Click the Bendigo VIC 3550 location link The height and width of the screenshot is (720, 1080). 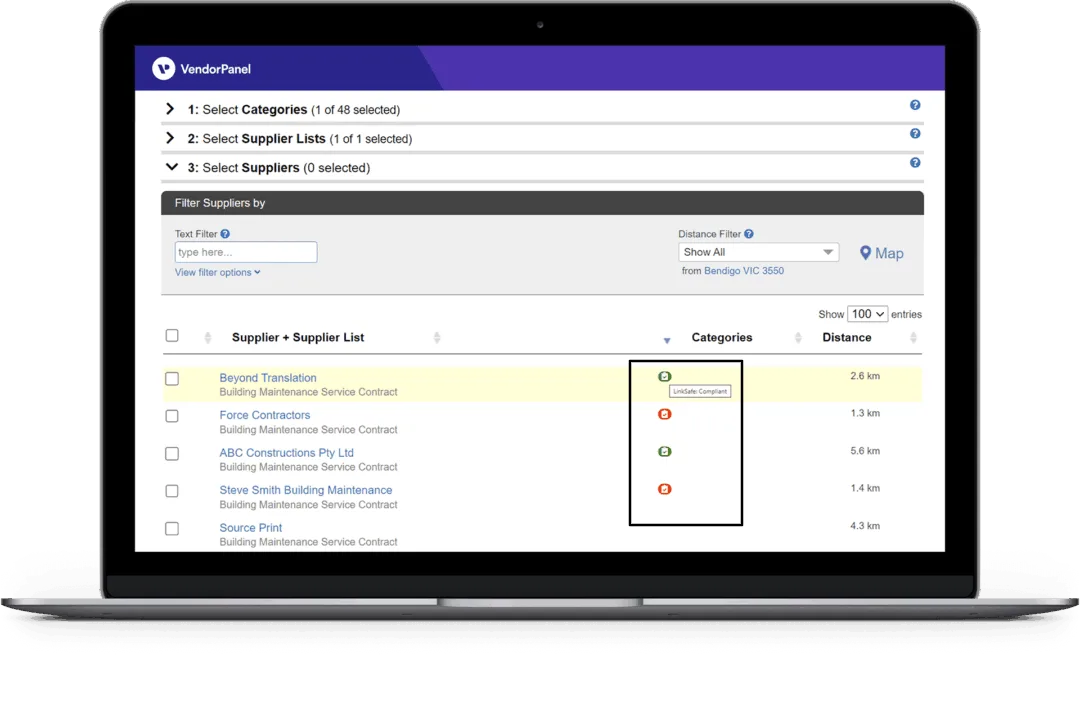coord(744,271)
